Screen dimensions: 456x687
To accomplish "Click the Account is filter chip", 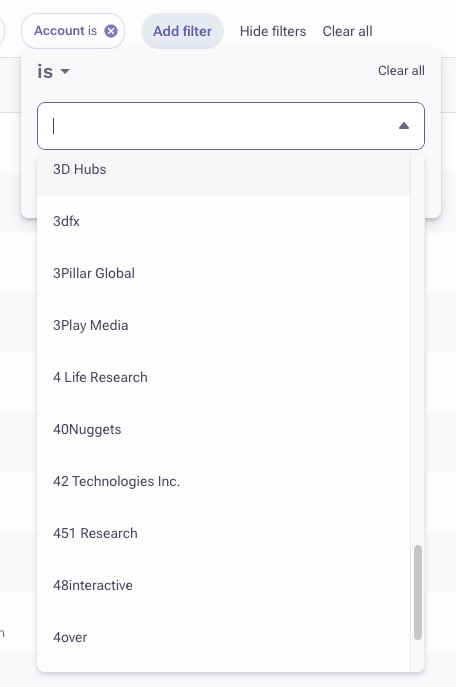I will (x=73, y=31).
